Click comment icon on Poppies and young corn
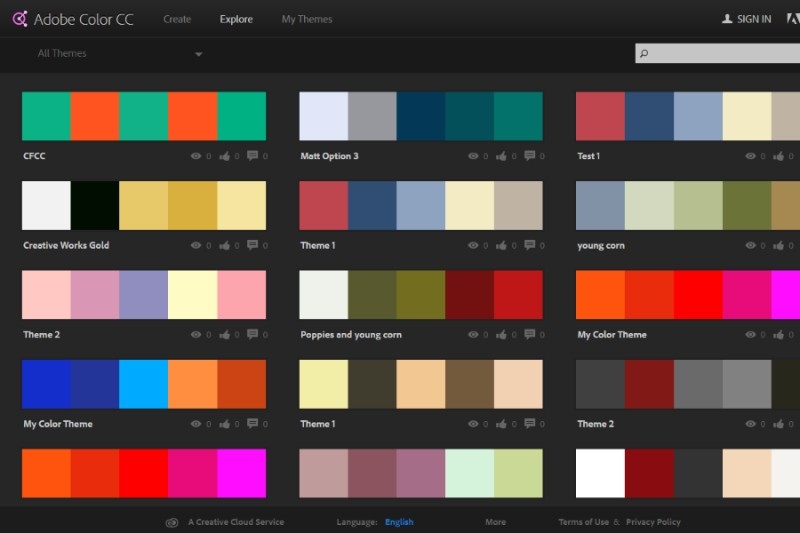This screenshot has width=800, height=533. 529,335
